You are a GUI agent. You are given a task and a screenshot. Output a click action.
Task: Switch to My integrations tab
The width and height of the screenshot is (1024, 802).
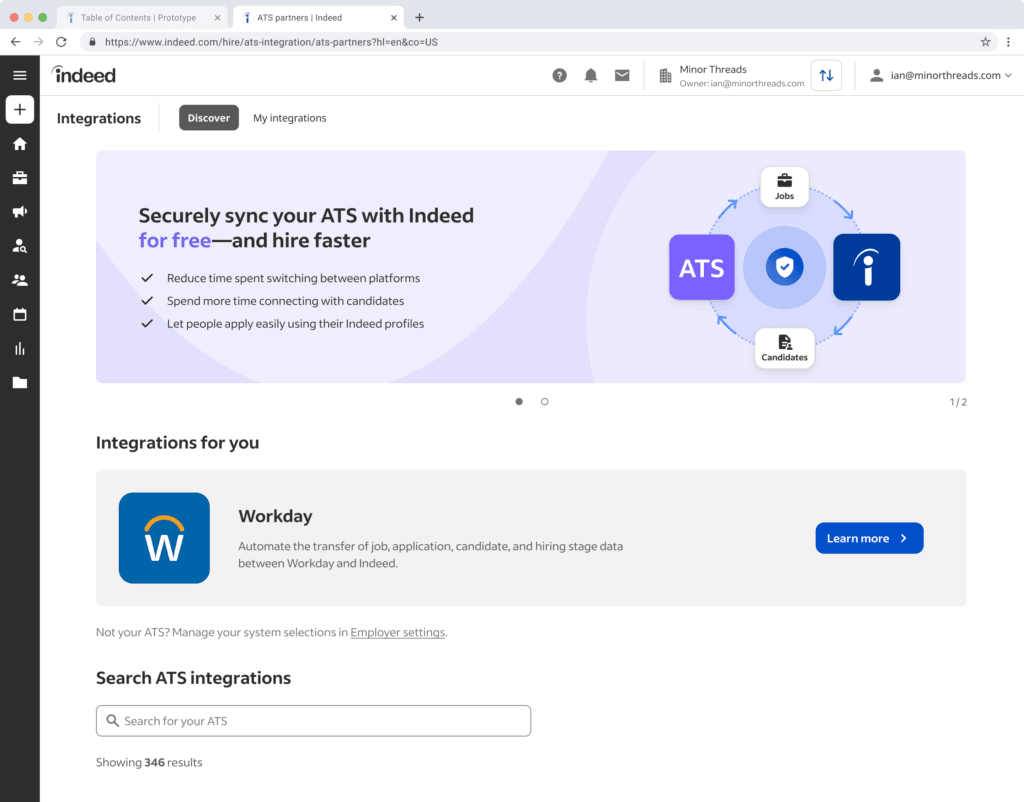(x=289, y=118)
